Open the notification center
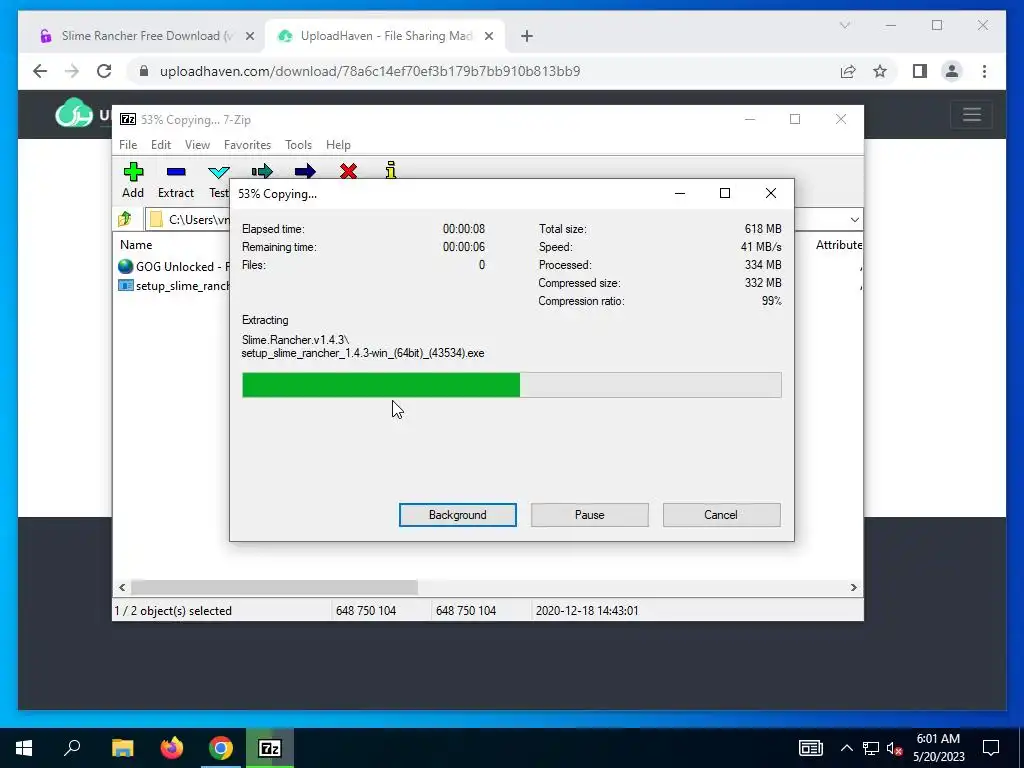This screenshot has height=768, width=1024. pyautogui.click(x=991, y=748)
